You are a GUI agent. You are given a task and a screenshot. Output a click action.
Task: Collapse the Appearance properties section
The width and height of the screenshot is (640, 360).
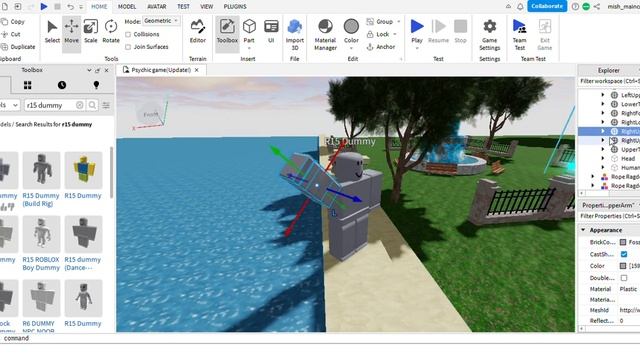(583, 230)
